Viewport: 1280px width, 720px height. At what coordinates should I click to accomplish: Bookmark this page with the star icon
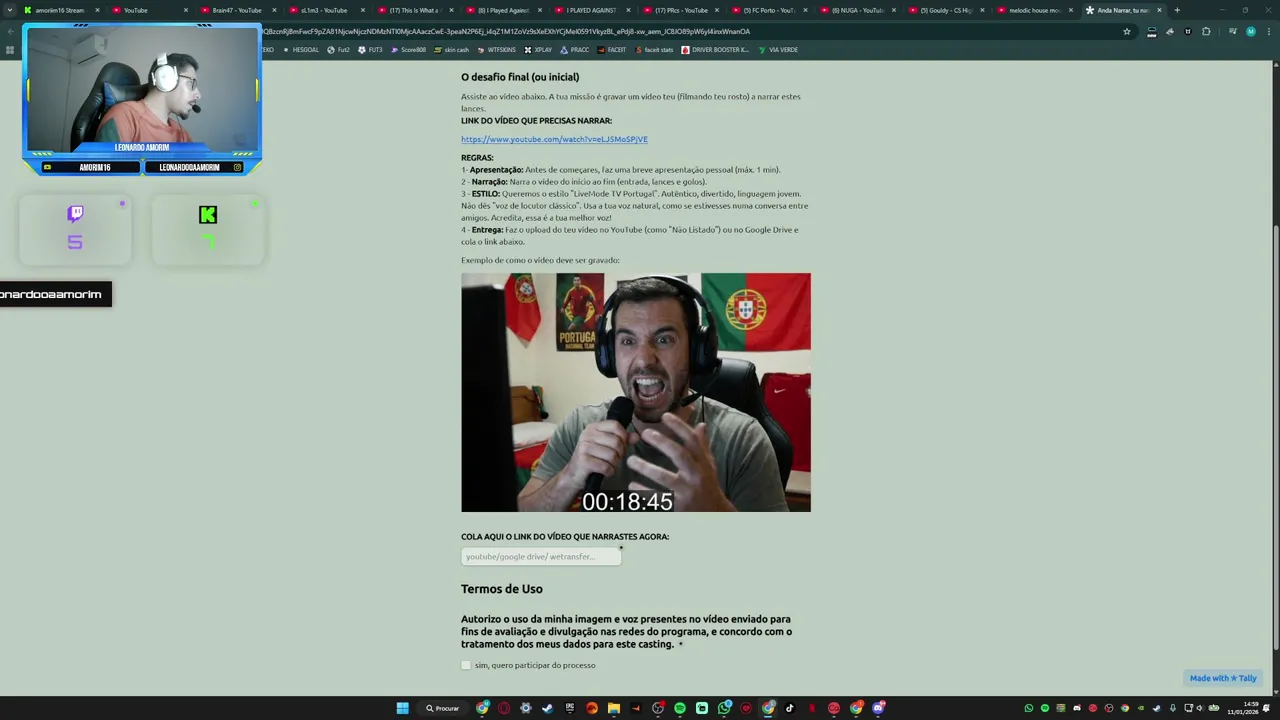1127,31
